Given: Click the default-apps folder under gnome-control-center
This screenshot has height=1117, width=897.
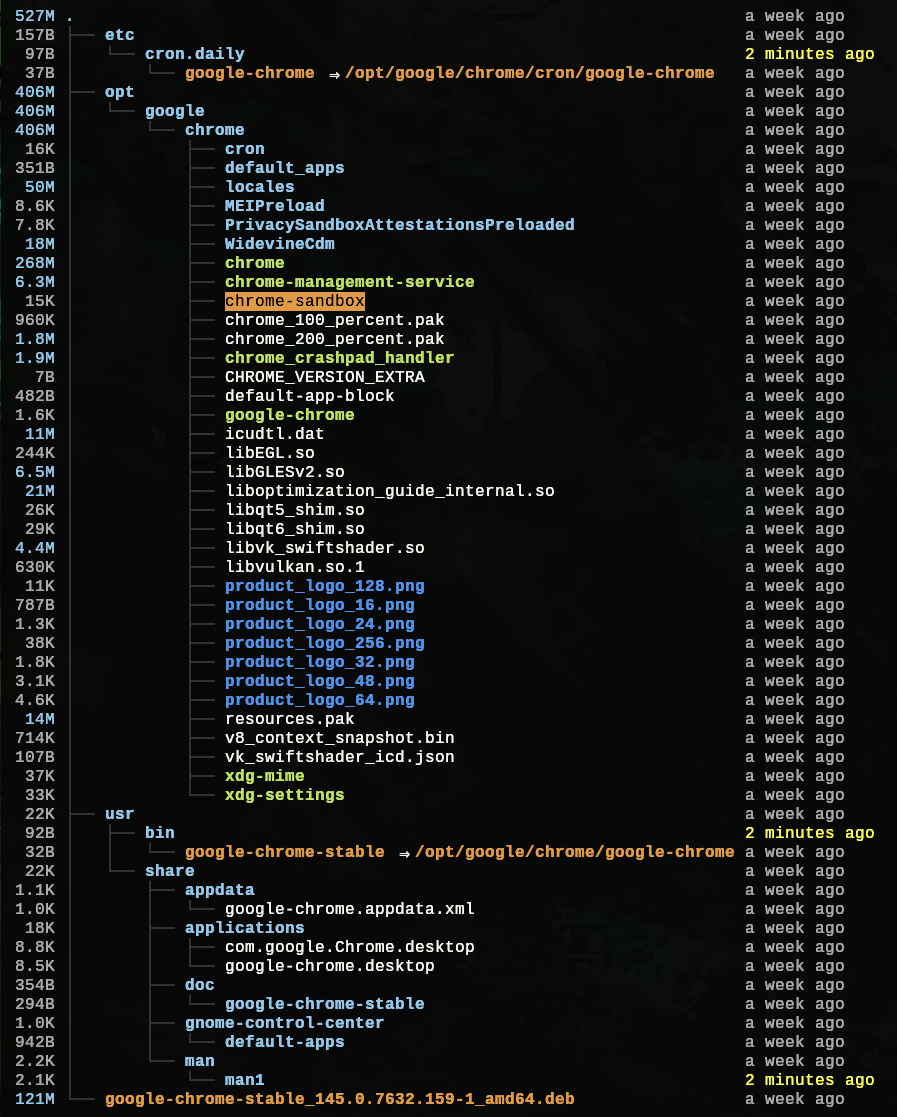Looking at the screenshot, I should click(284, 1041).
